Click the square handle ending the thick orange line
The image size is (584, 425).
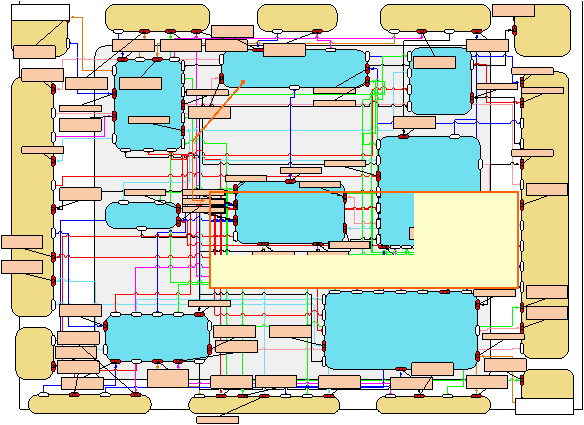tap(243, 82)
